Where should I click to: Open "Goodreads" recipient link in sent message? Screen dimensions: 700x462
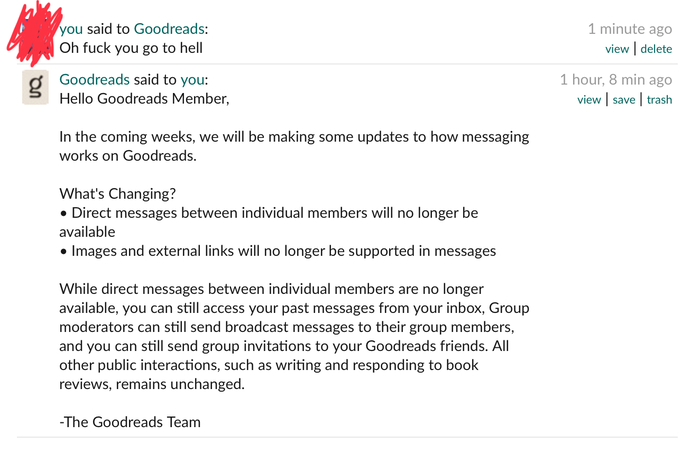coord(163,29)
